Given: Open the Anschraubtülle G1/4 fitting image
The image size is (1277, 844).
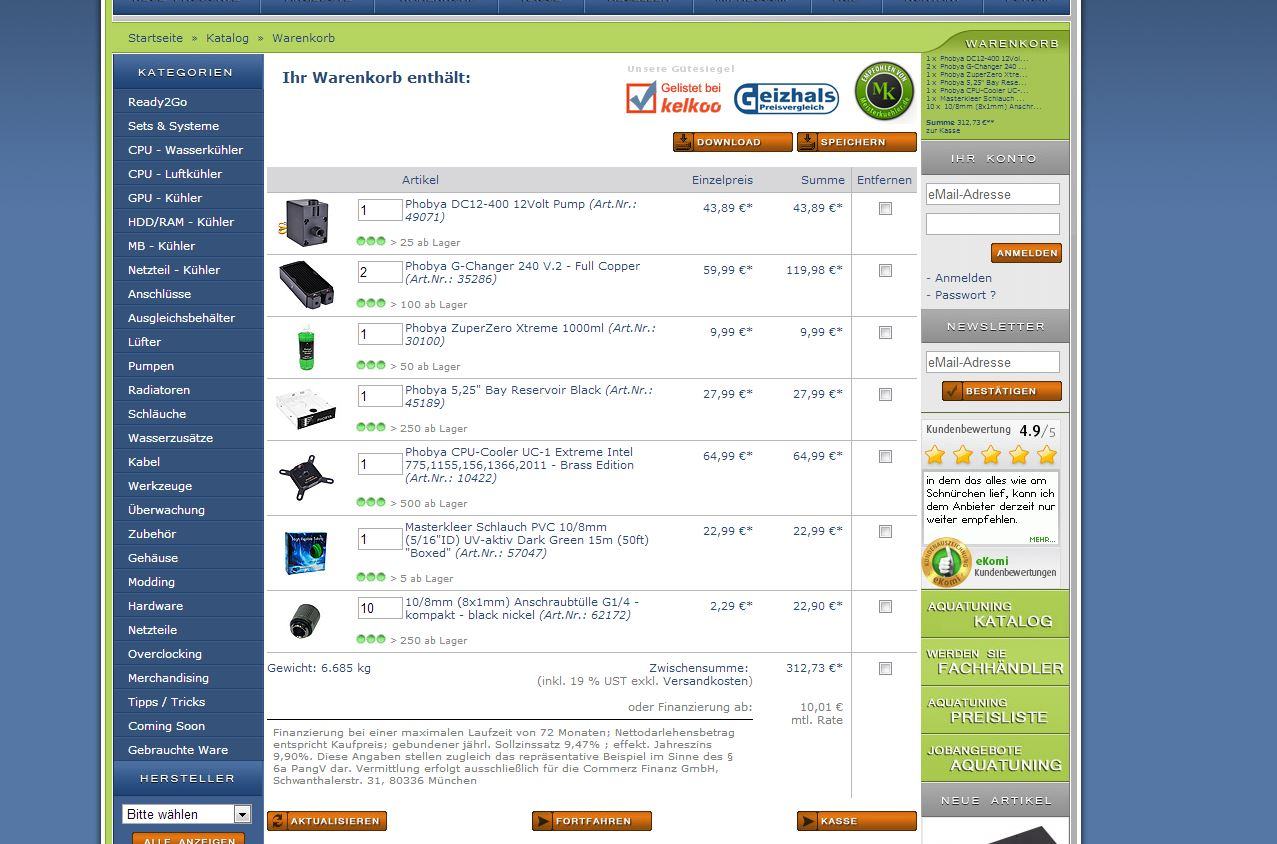Looking at the screenshot, I should click(306, 621).
